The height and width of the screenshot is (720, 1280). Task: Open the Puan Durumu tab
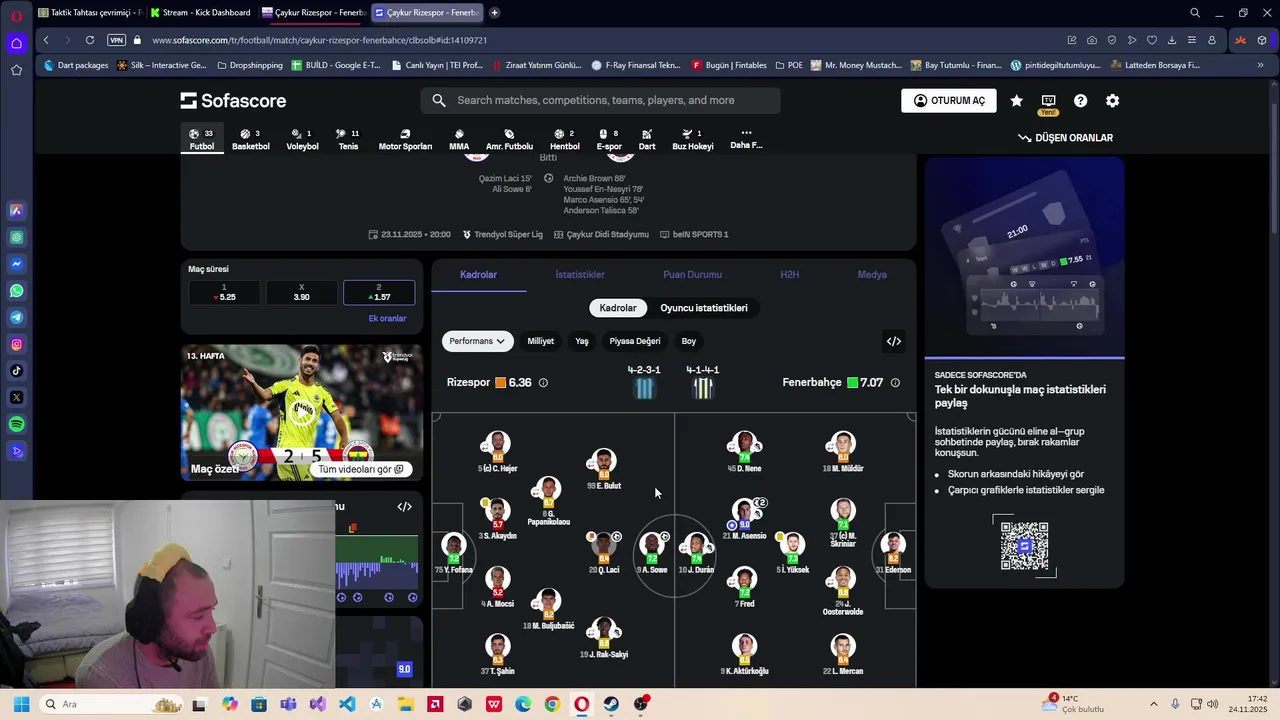pyautogui.click(x=692, y=274)
